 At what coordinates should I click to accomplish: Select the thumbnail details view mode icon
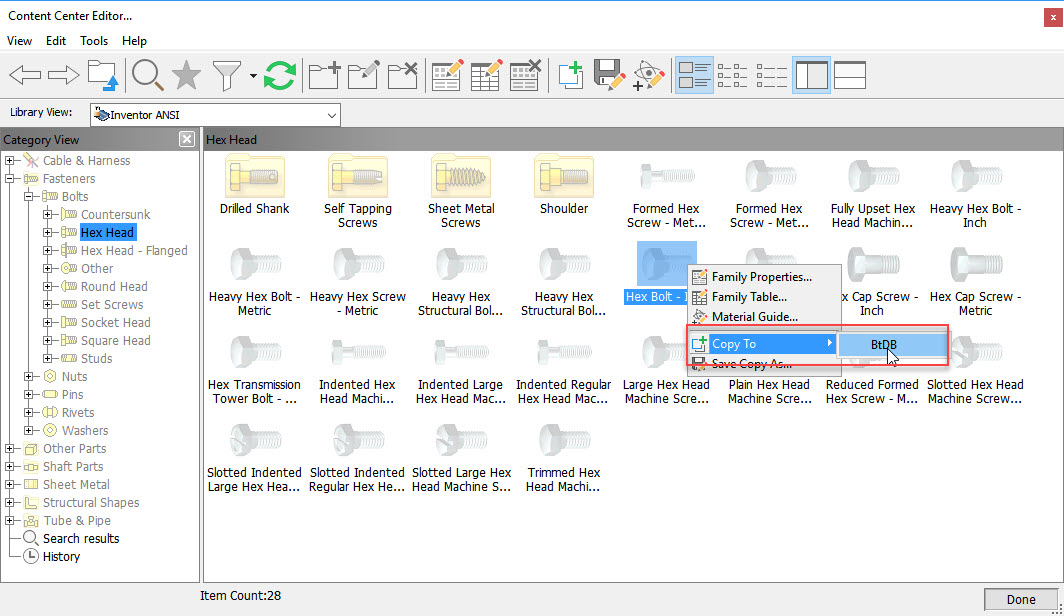(694, 75)
